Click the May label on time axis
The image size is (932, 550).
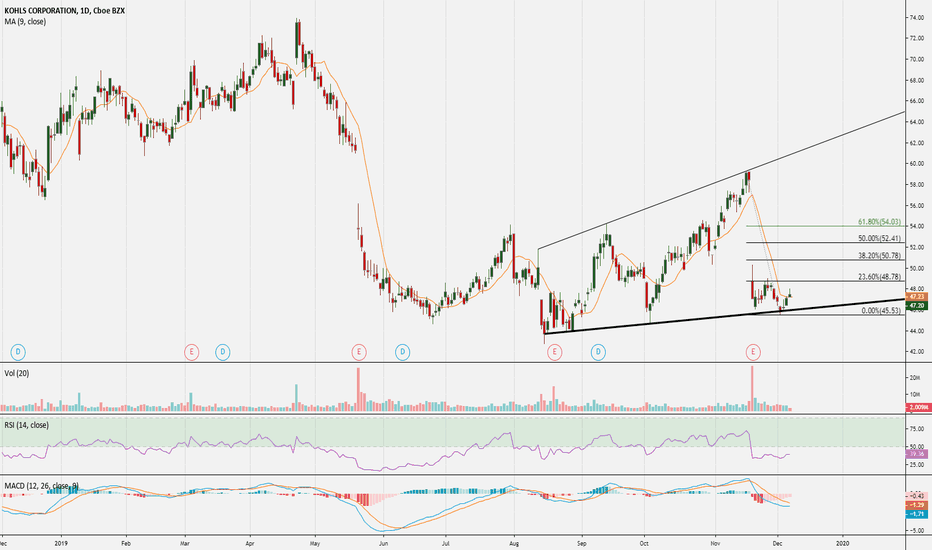[315, 543]
